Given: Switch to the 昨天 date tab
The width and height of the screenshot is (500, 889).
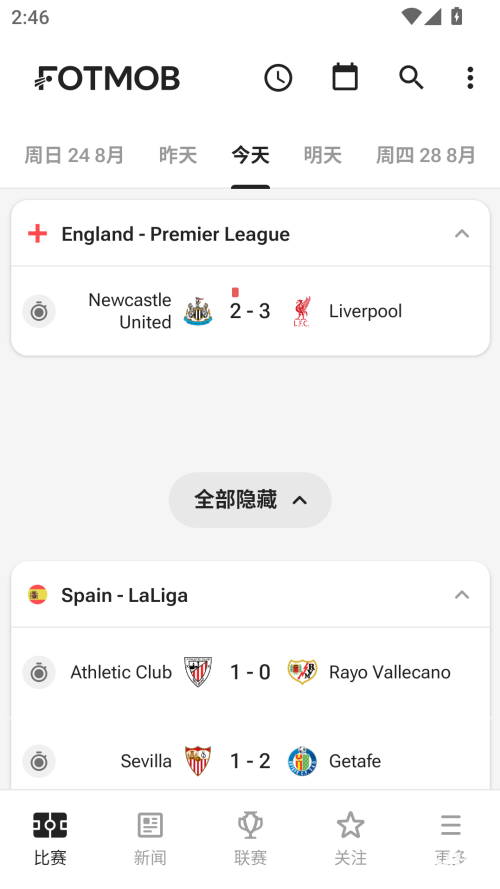Looking at the screenshot, I should 178,155.
